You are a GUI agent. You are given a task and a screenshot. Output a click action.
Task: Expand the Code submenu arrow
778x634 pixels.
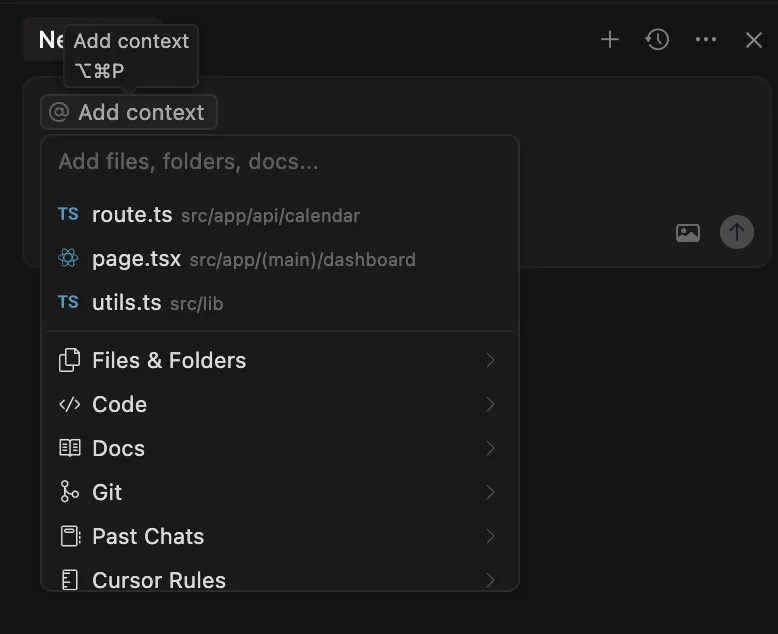(490, 405)
